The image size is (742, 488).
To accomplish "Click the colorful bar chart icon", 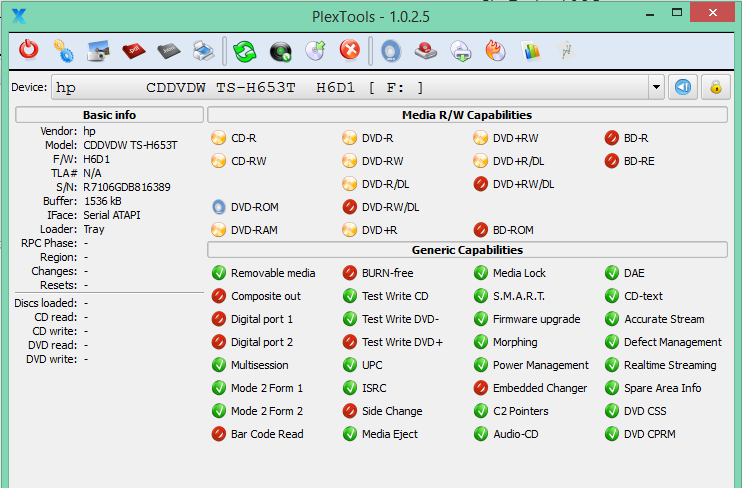I will point(531,51).
